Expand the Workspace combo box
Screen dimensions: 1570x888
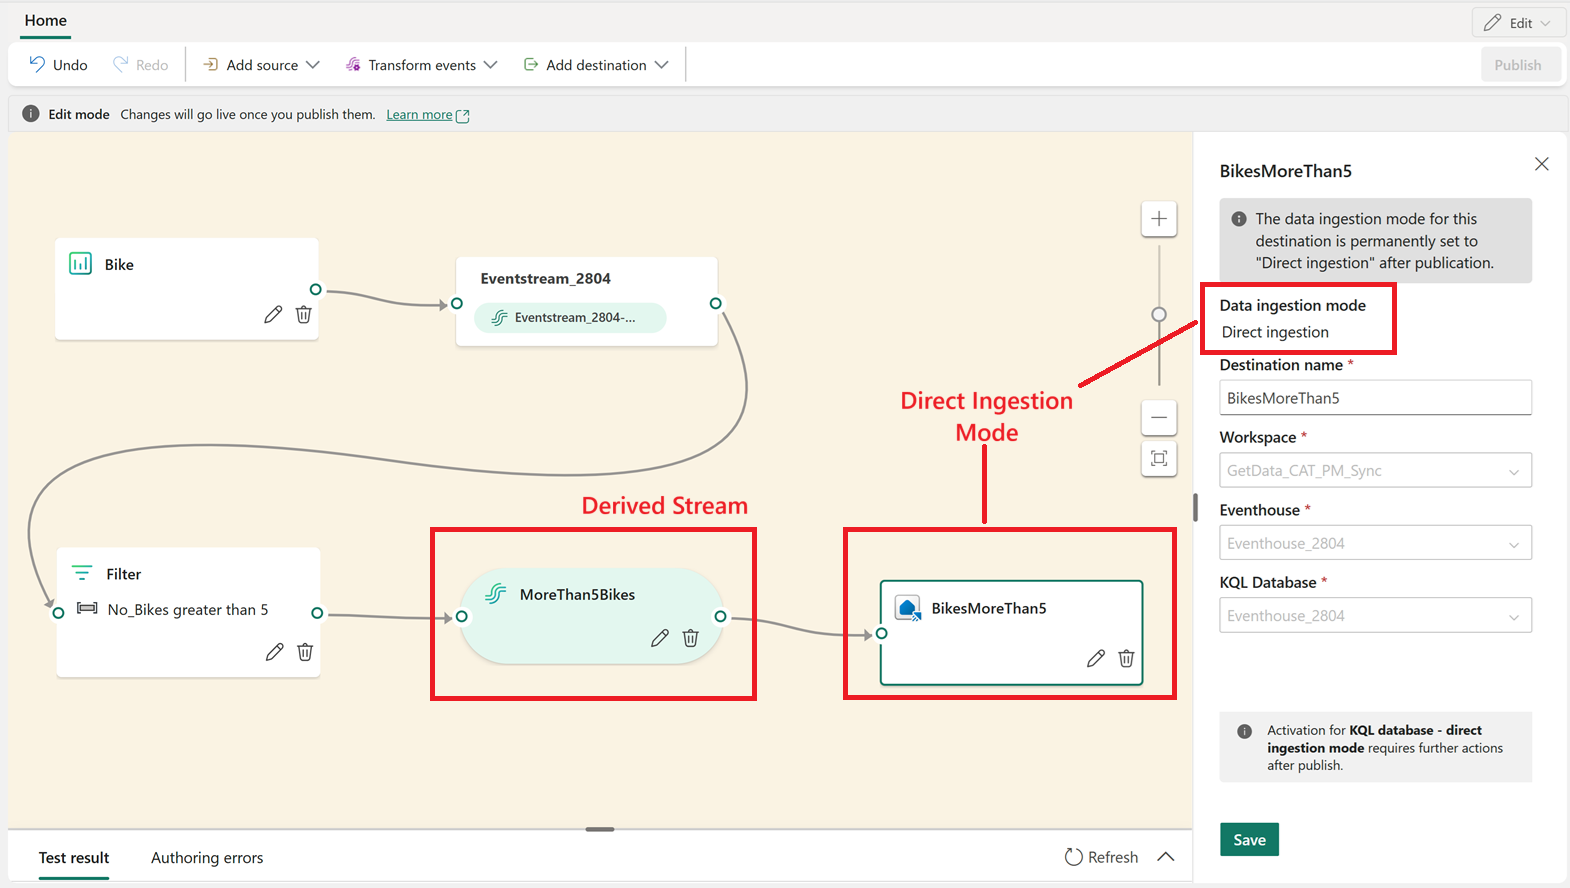(1375, 471)
